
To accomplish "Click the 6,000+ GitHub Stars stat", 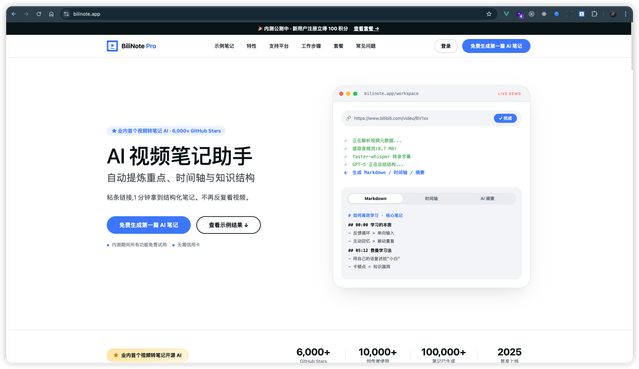I will pos(313,355).
